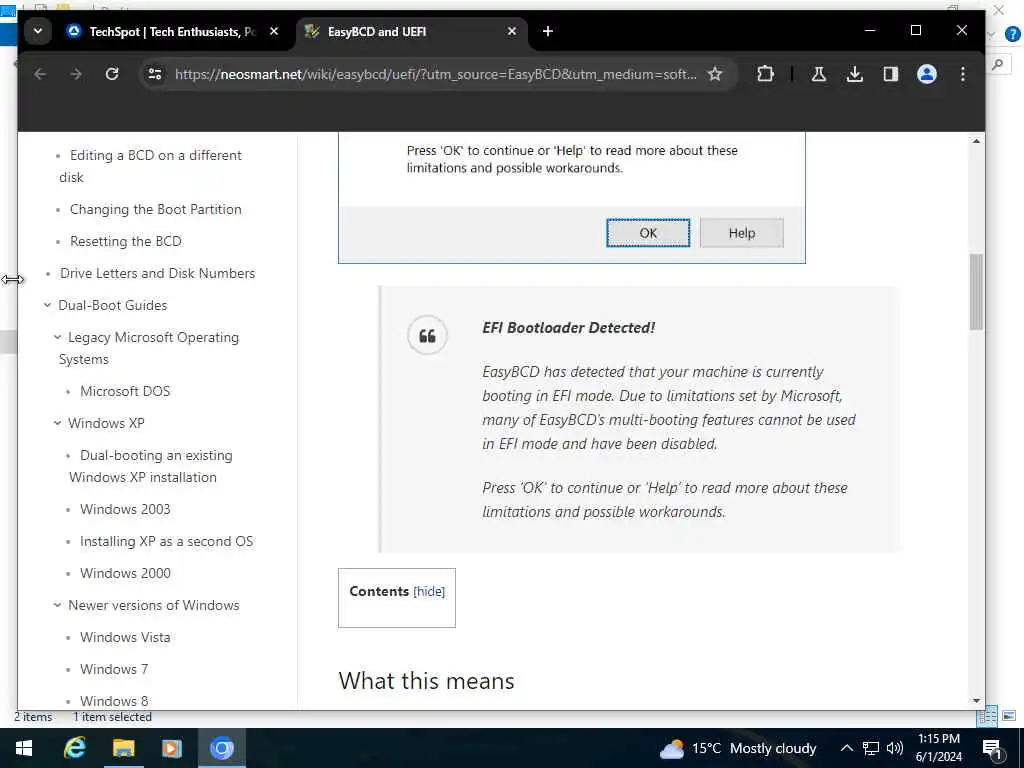Open the Windows XP sidebar entry

click(106, 423)
